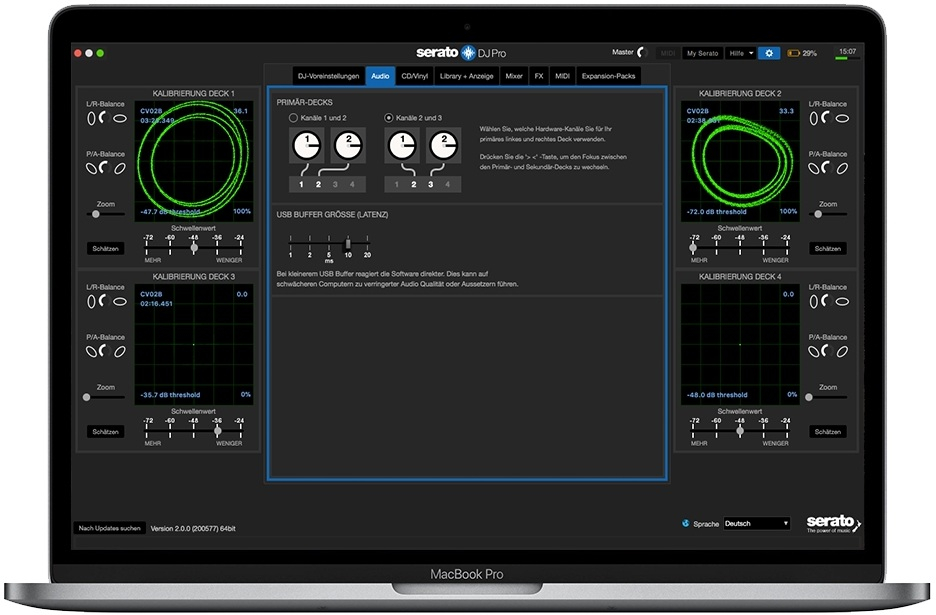Switch to the Mixer tab

514,76
